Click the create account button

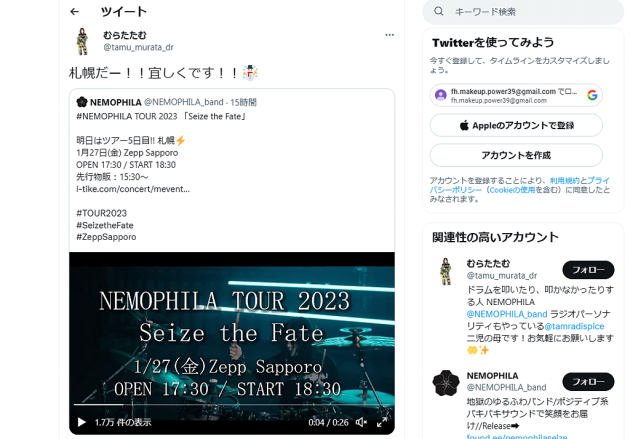coord(516,155)
